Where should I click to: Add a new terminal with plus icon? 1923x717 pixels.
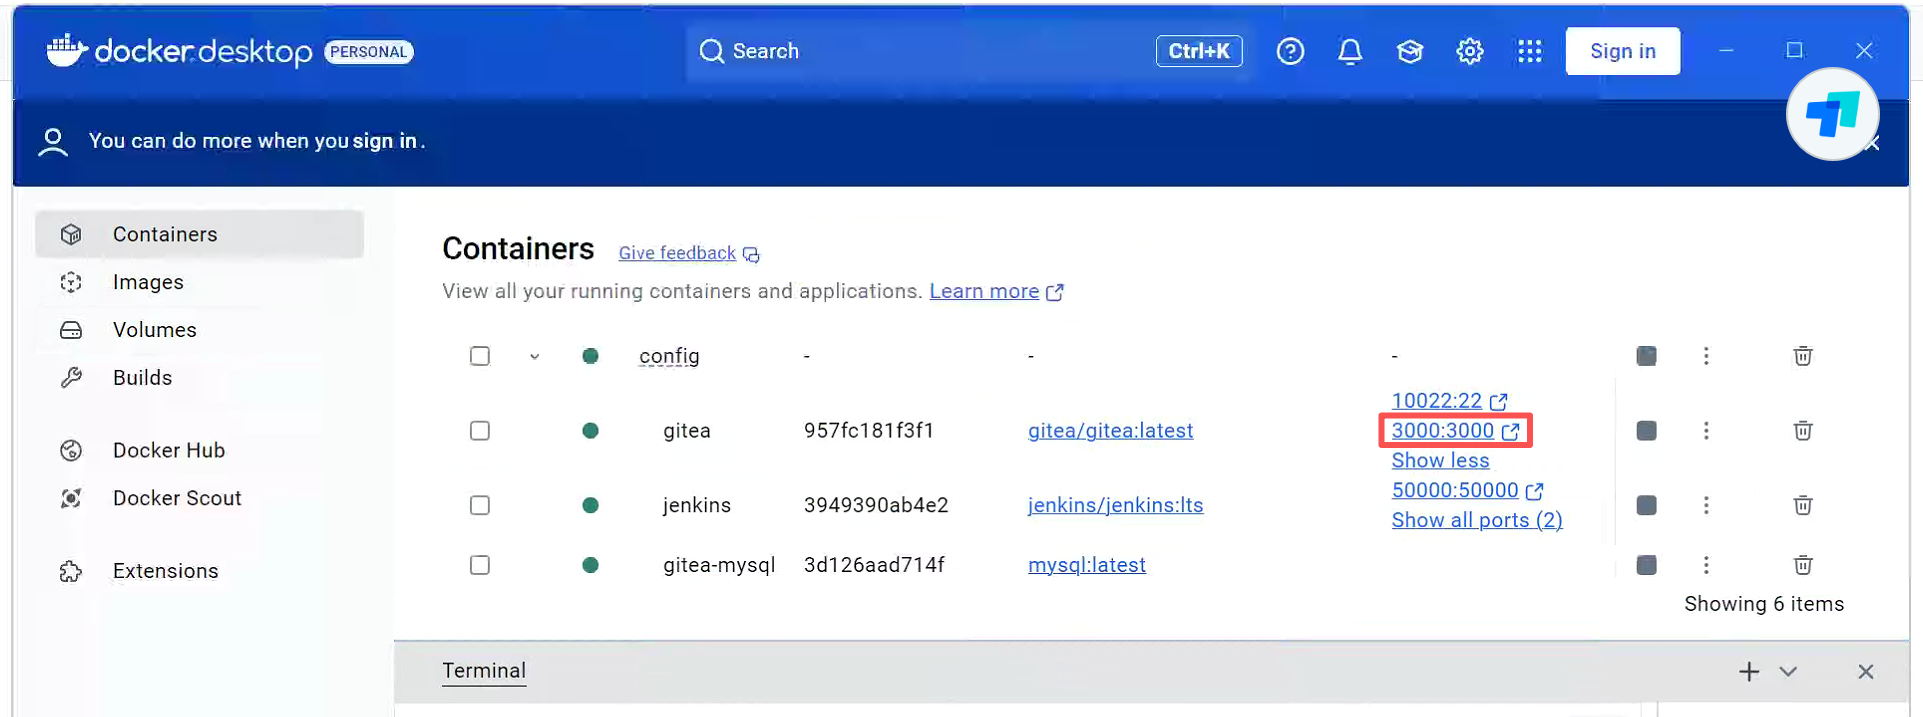coord(1749,672)
